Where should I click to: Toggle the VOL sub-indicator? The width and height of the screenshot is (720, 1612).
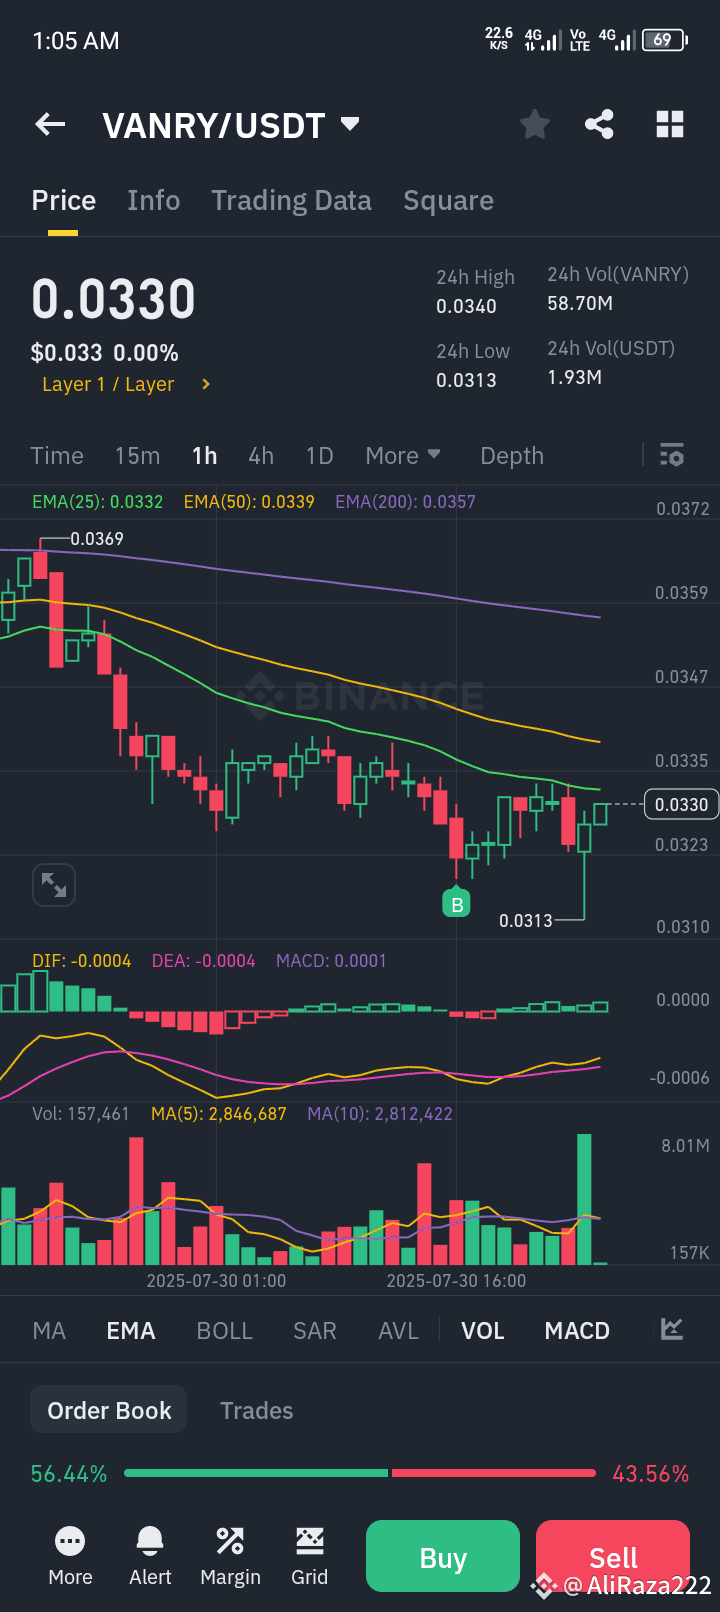pos(483,1331)
